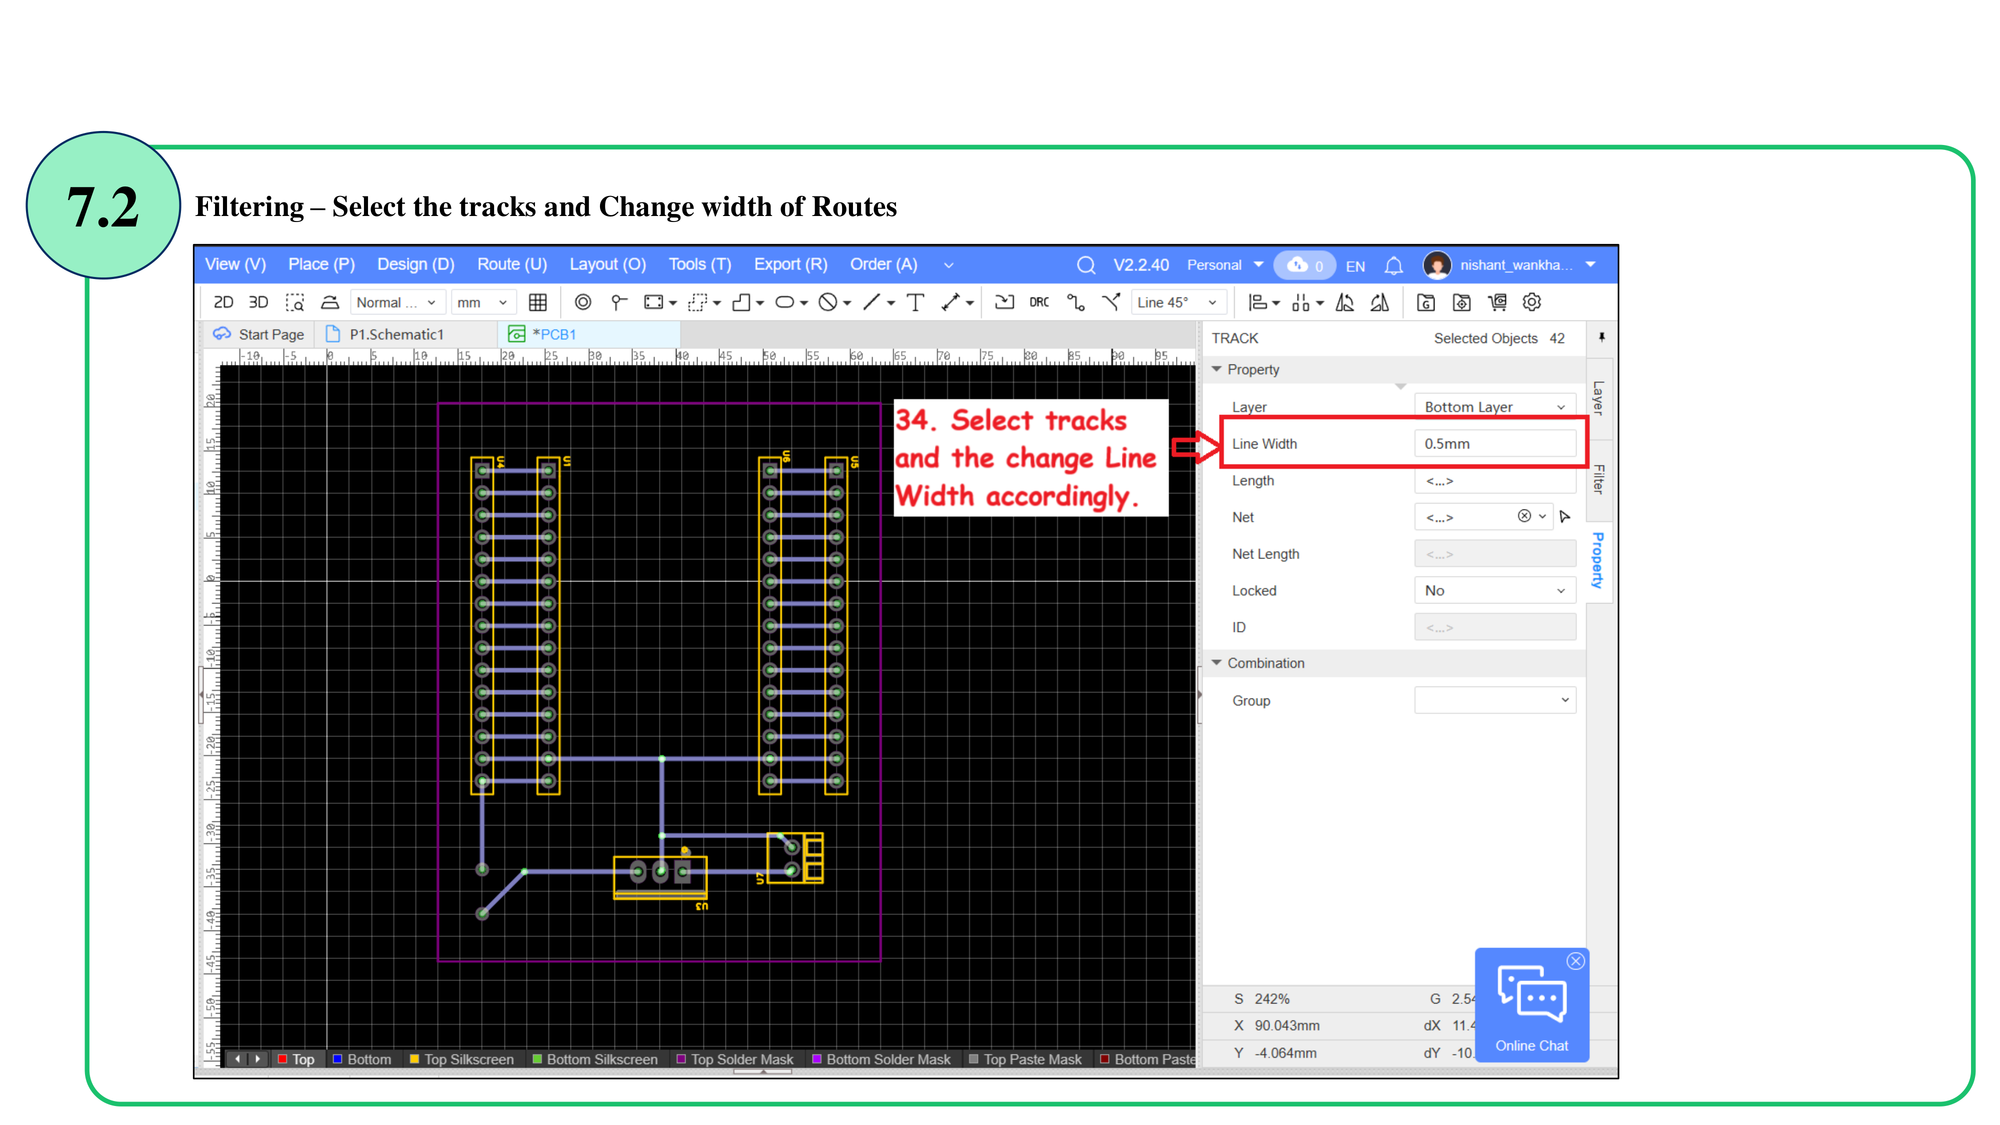Open the Order (A) menu
Image resolution: width=2000 pixels, height=1125 pixels.
coord(883,264)
